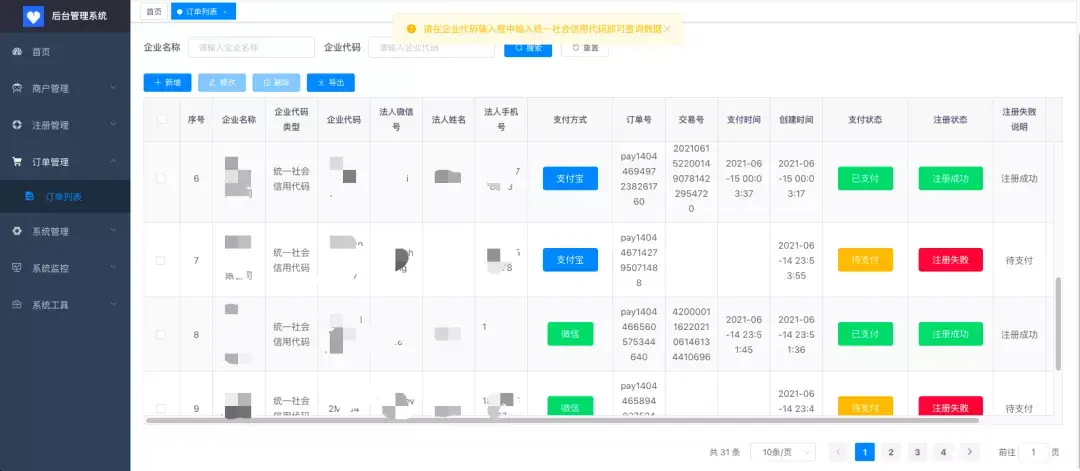Open 订单列表 in the sidebar submenu
The height and width of the screenshot is (471, 1080).
point(65,197)
